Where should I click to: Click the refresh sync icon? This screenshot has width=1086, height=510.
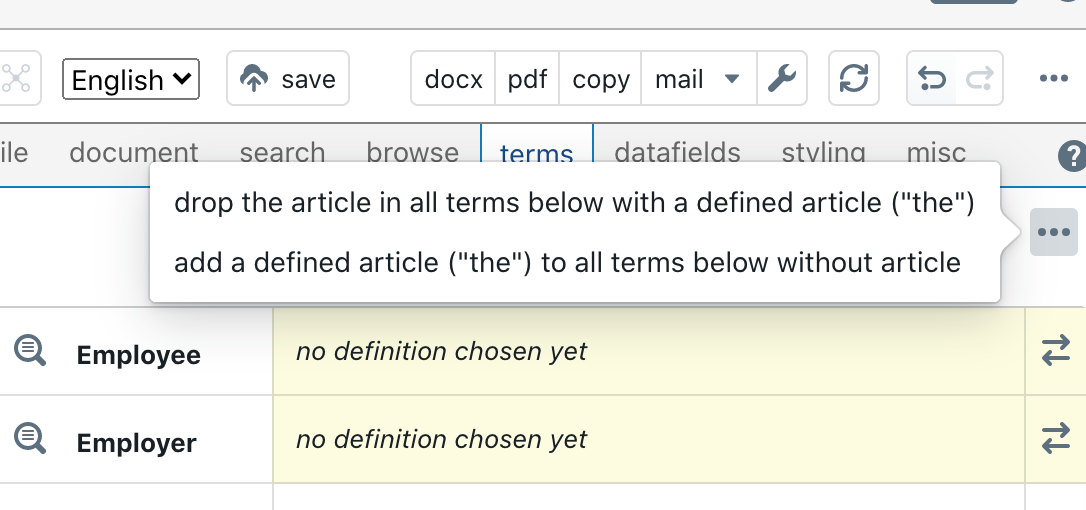coord(854,78)
